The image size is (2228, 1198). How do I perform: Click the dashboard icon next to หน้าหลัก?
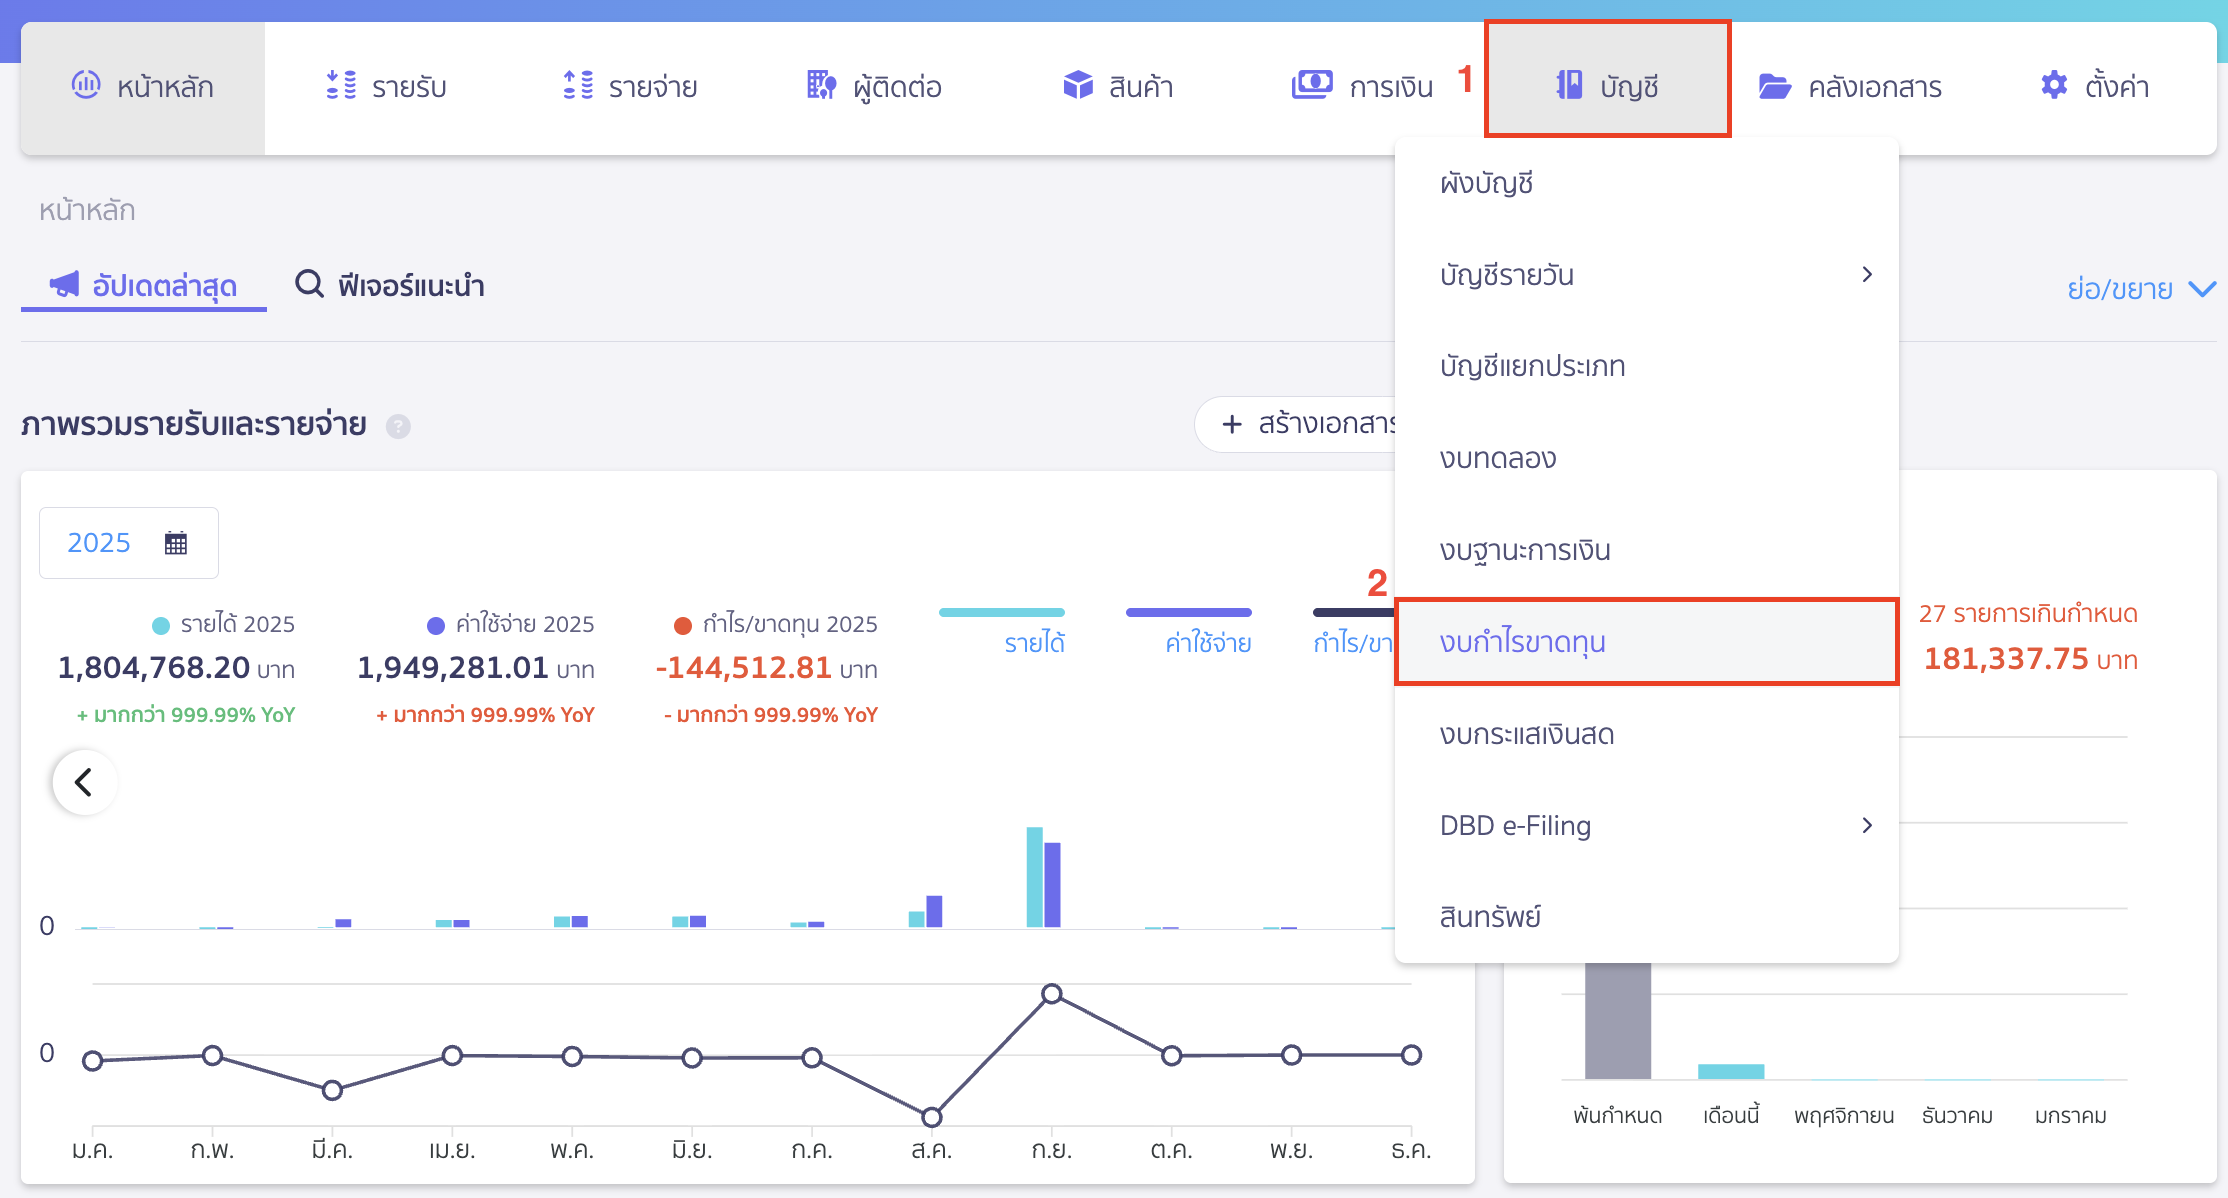pos(86,85)
